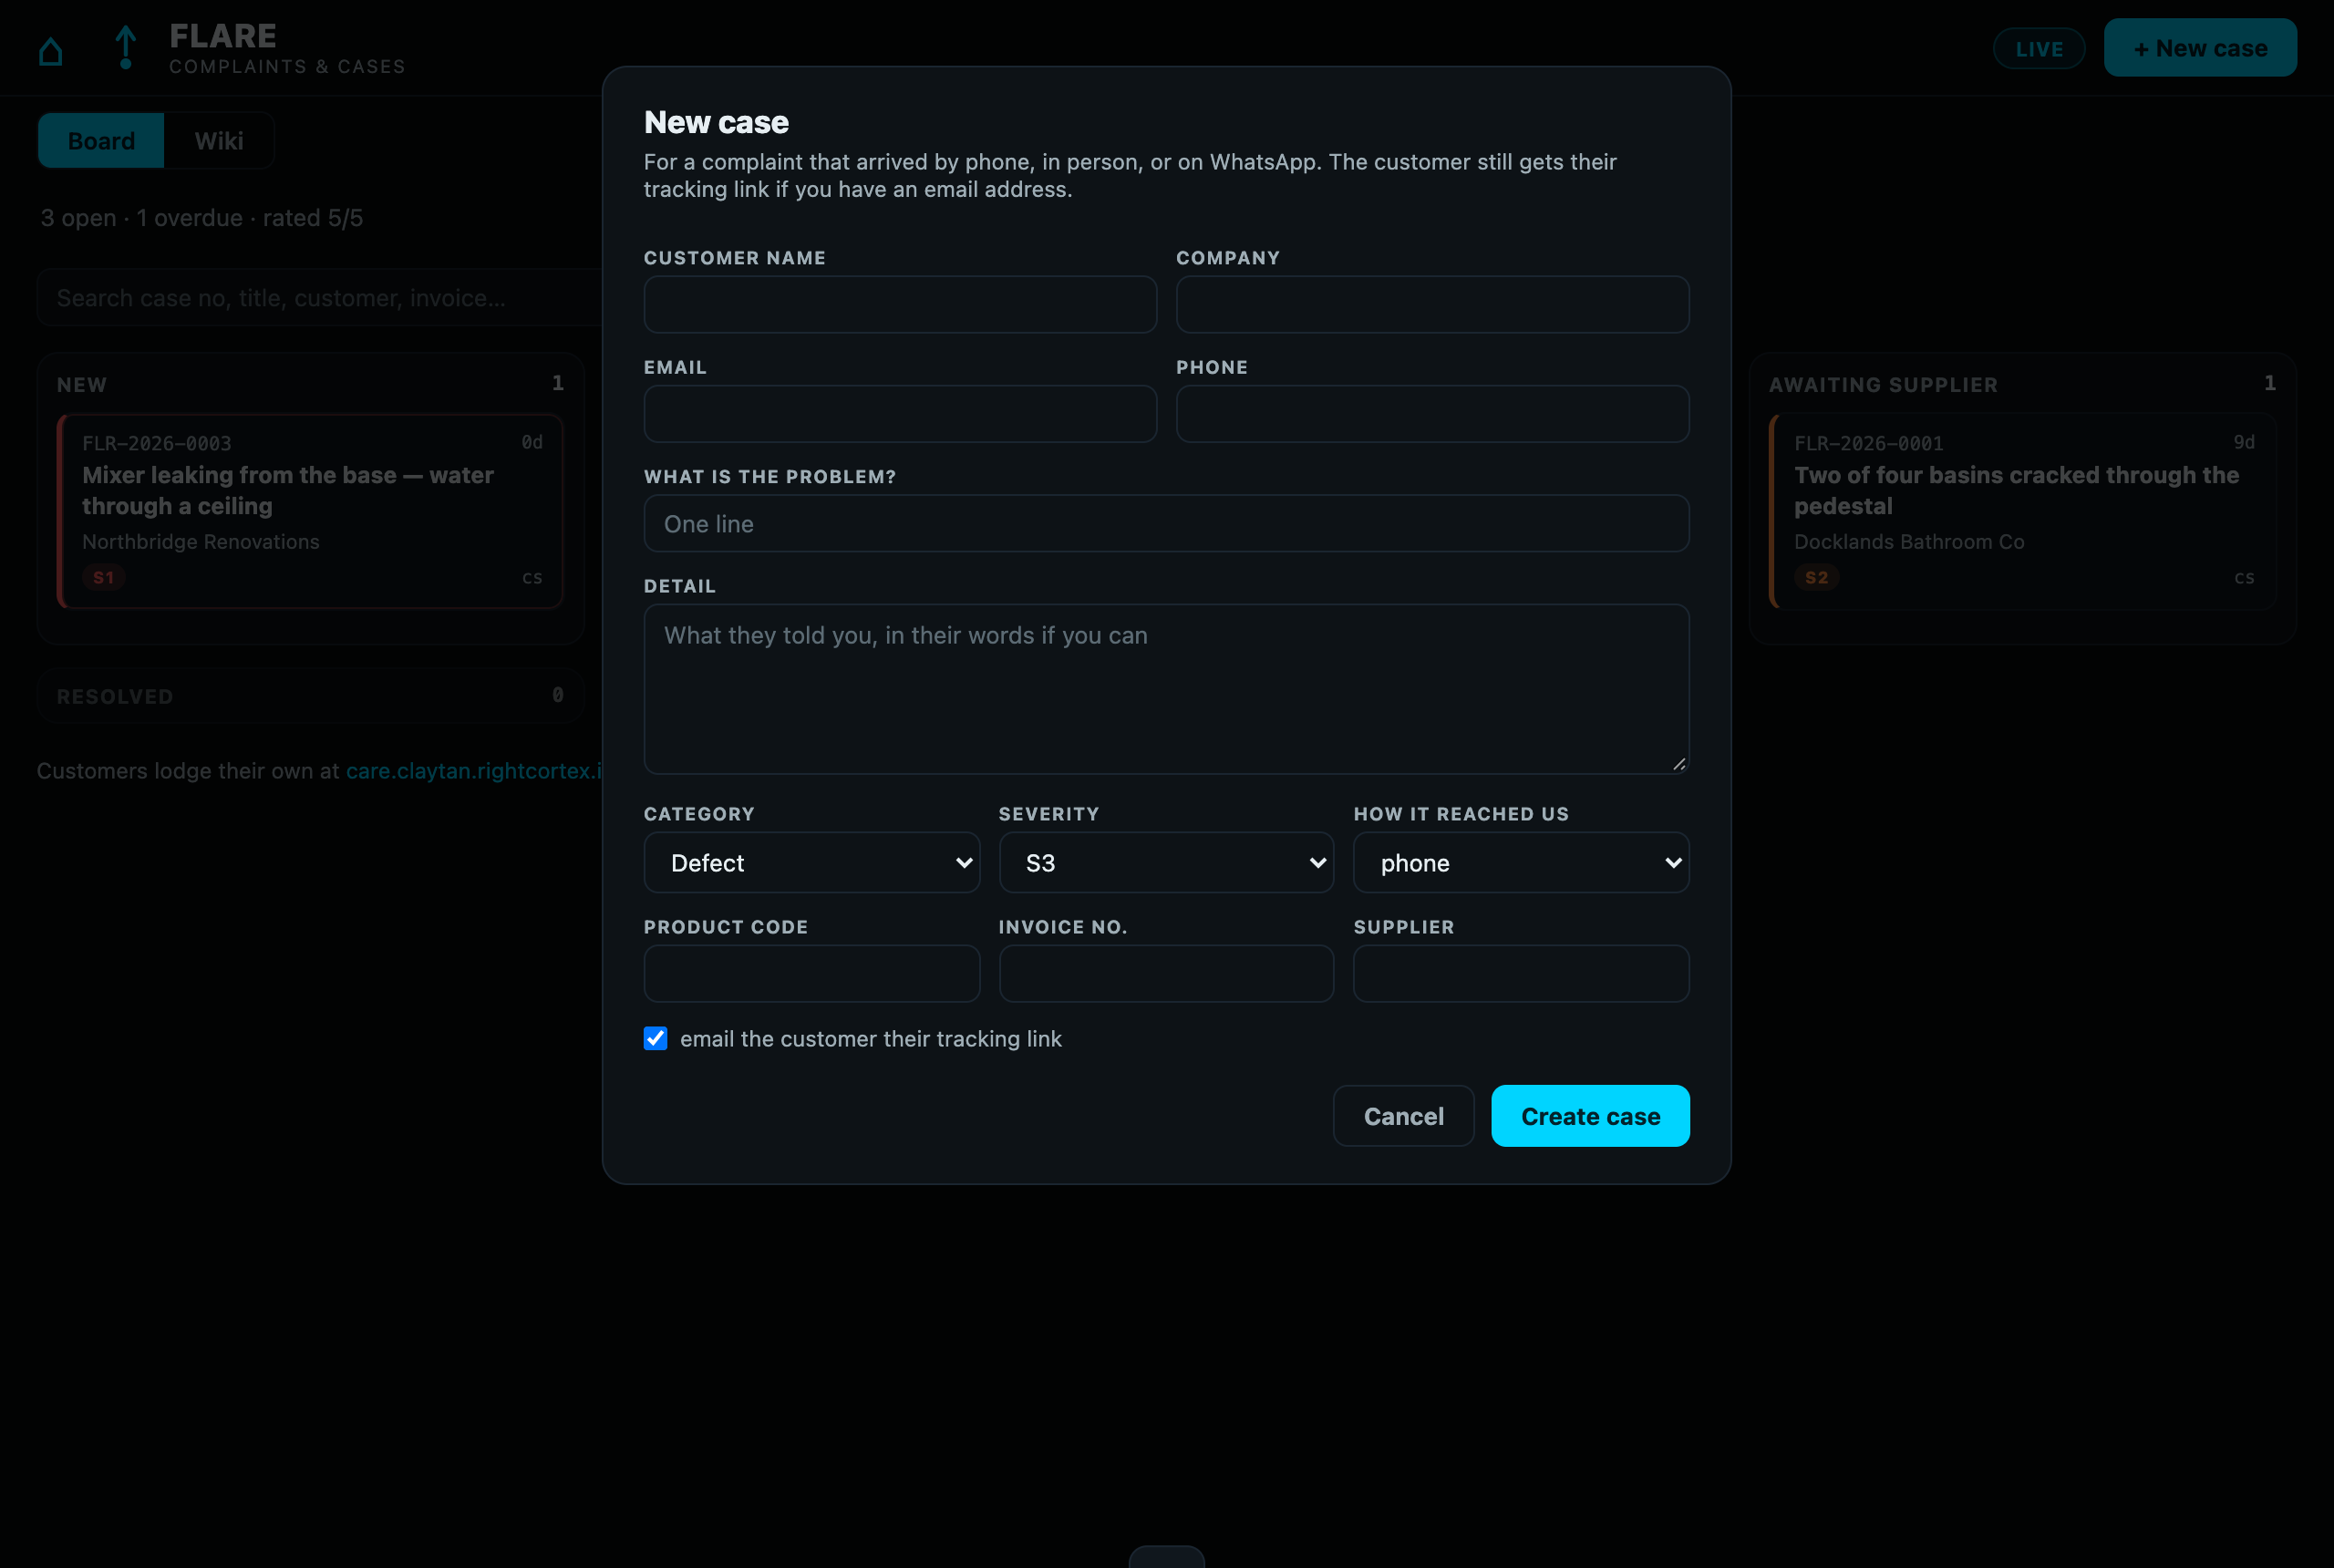Open the care.claytan.rightcortex link
2334x1568 pixels.
[x=474, y=771]
